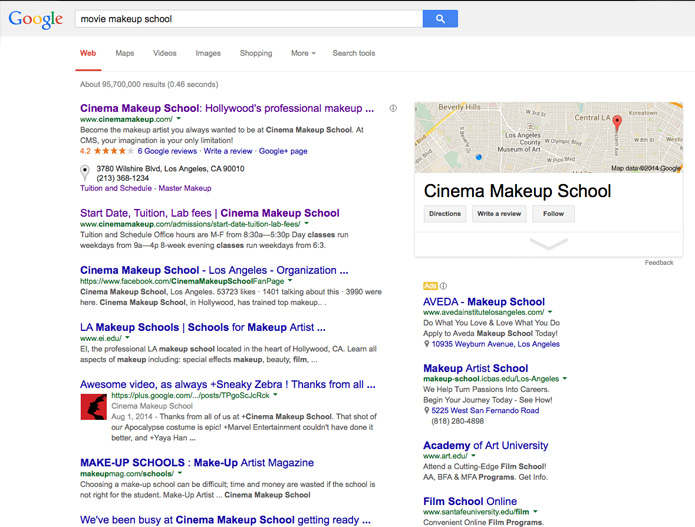Open dropdown arrow next to www.art.edu/
The image size is (695, 527).
473,456
